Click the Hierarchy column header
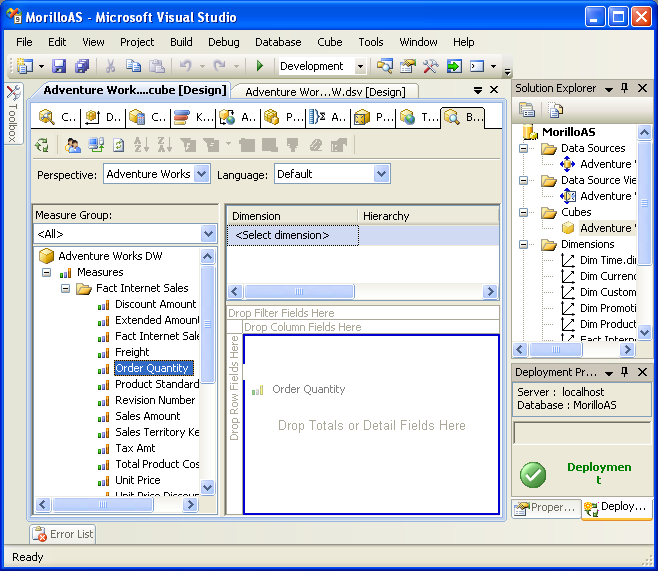This screenshot has height=571, width=658. (428, 216)
